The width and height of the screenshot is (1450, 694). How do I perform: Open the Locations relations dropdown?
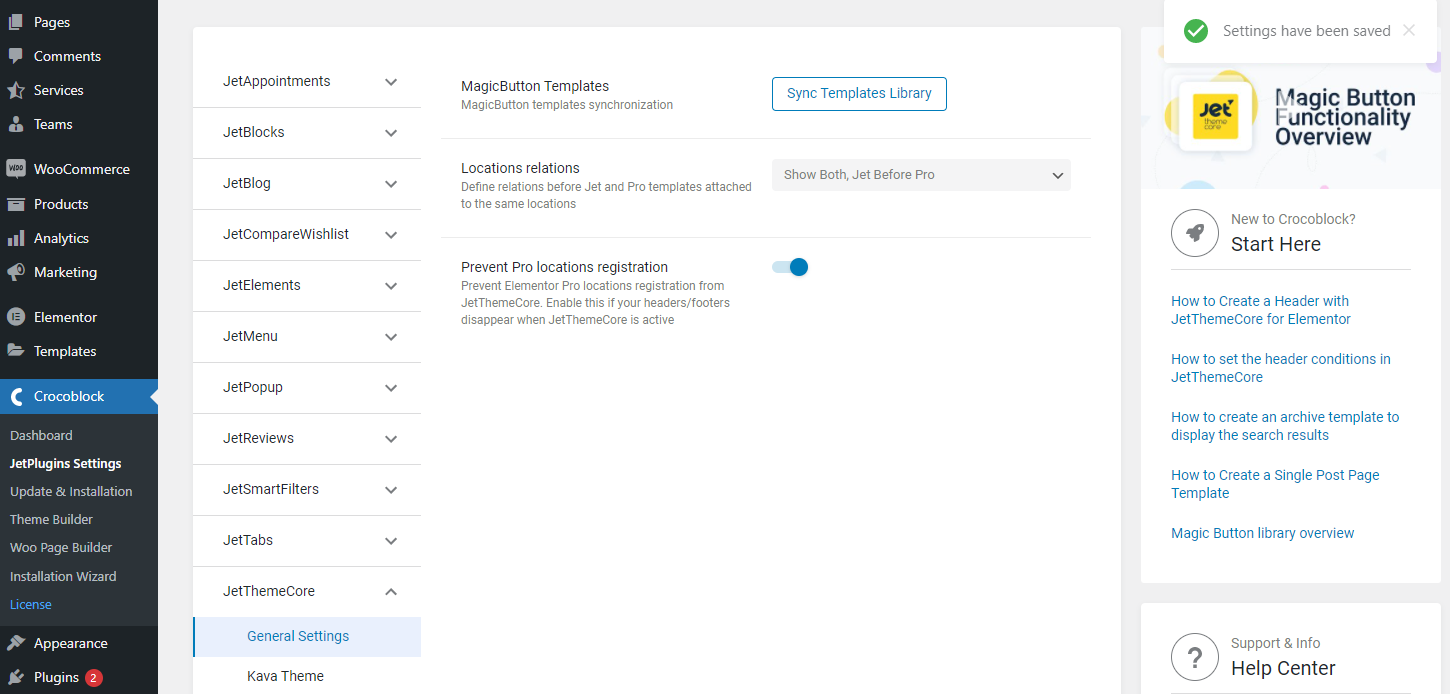tap(921, 175)
